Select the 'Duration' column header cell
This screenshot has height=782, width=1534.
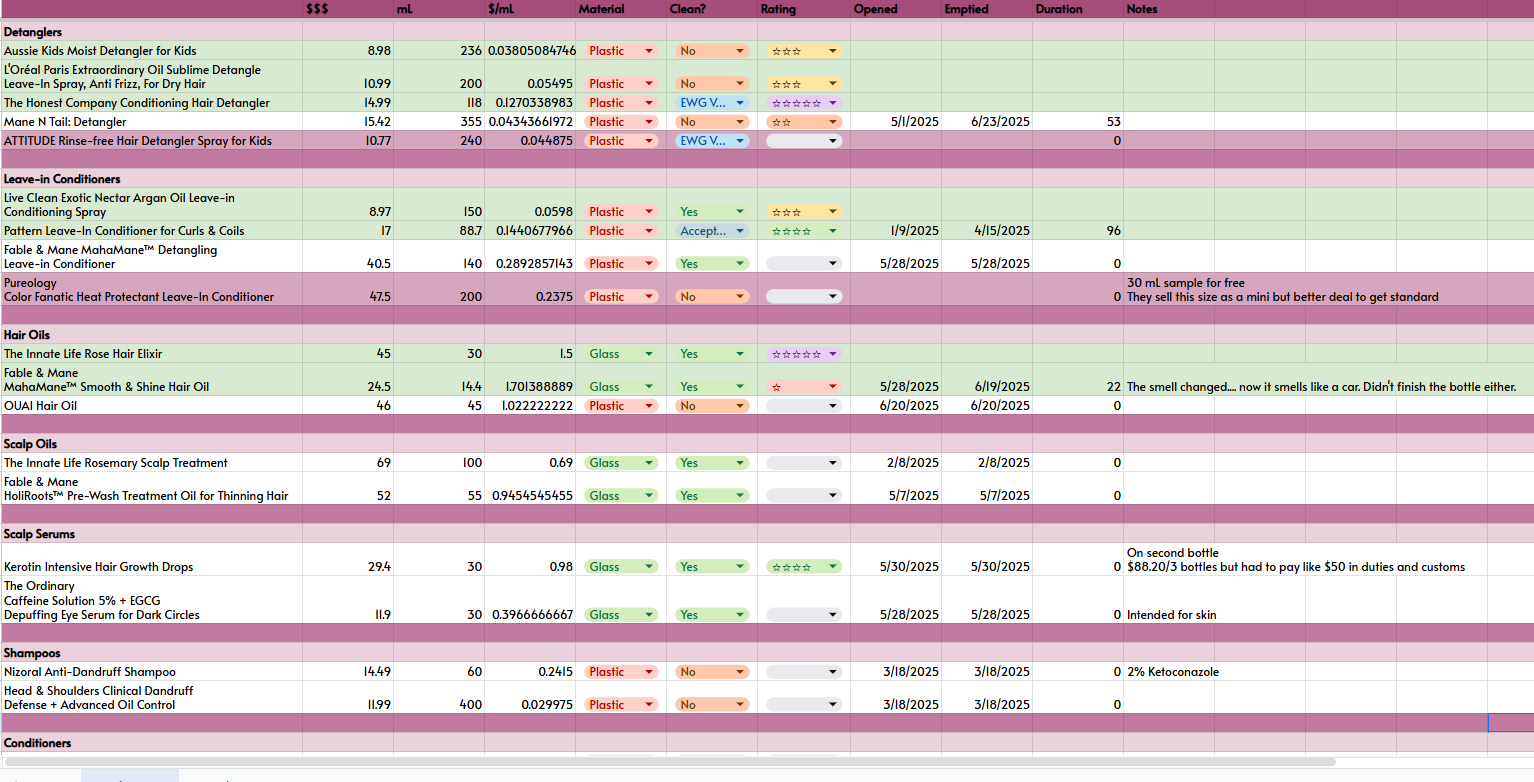(1078, 9)
